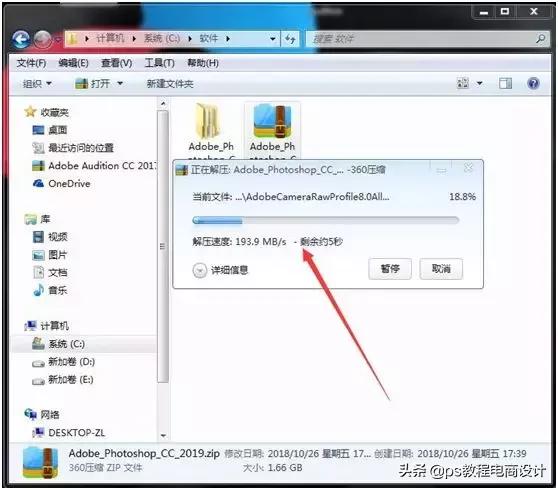Select the Adobe_Ph zip archive icon
This screenshot has height=490, width=558.
coord(272,121)
